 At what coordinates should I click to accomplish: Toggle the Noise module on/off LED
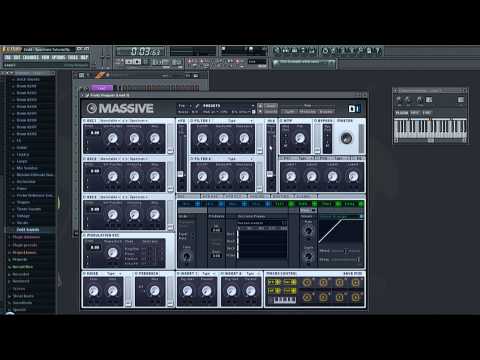pos(85,274)
